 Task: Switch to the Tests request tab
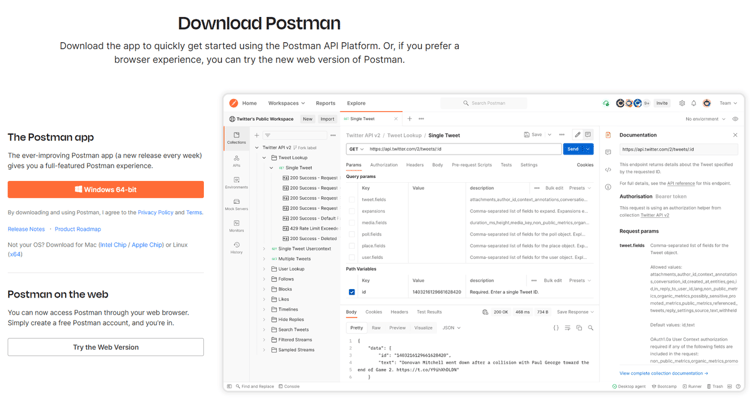click(506, 165)
